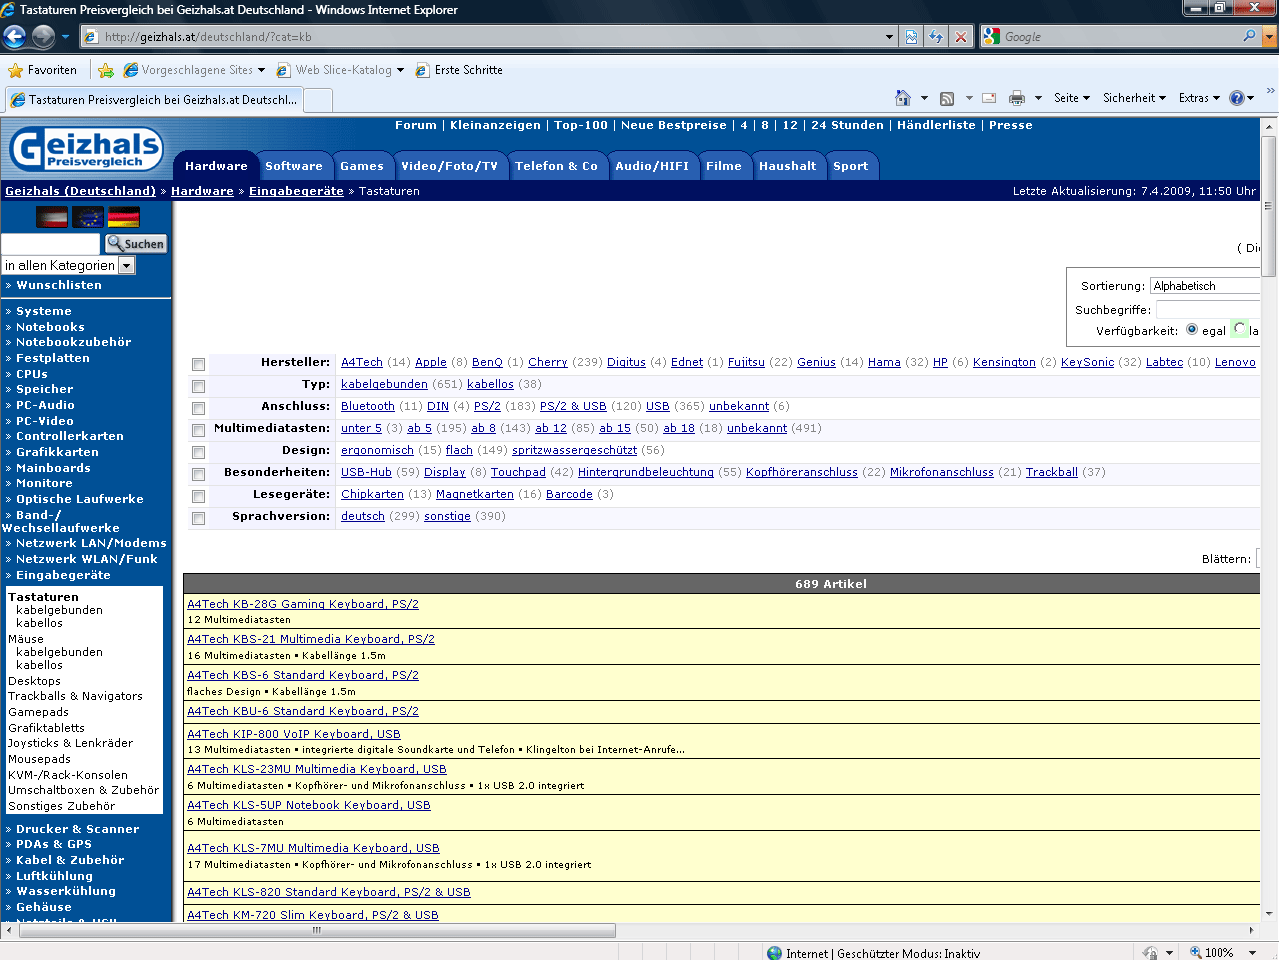Open the kabelgebunden Typ link
The width and height of the screenshot is (1279, 960).
pos(384,384)
